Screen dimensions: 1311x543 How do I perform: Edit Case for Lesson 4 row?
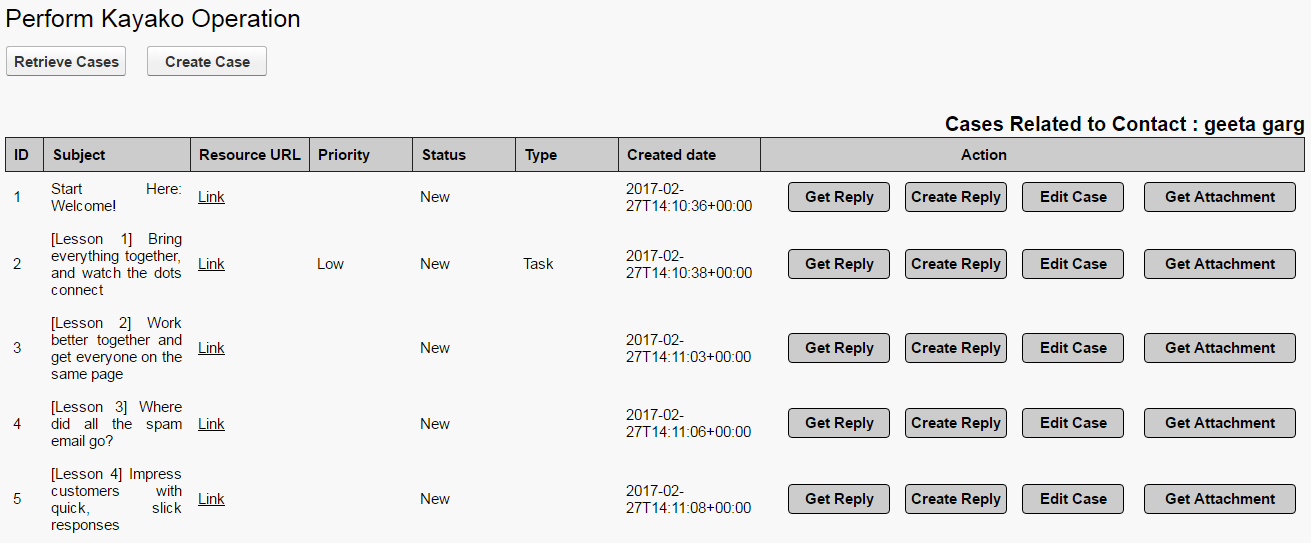coord(1073,499)
